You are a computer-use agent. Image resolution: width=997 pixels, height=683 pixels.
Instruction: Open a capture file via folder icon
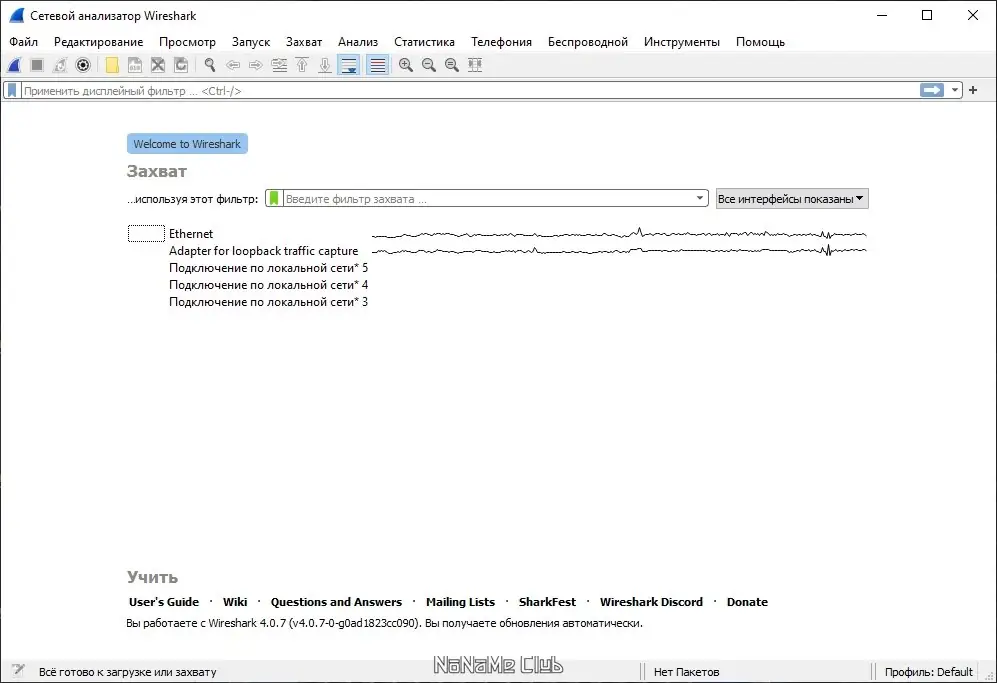pos(112,65)
